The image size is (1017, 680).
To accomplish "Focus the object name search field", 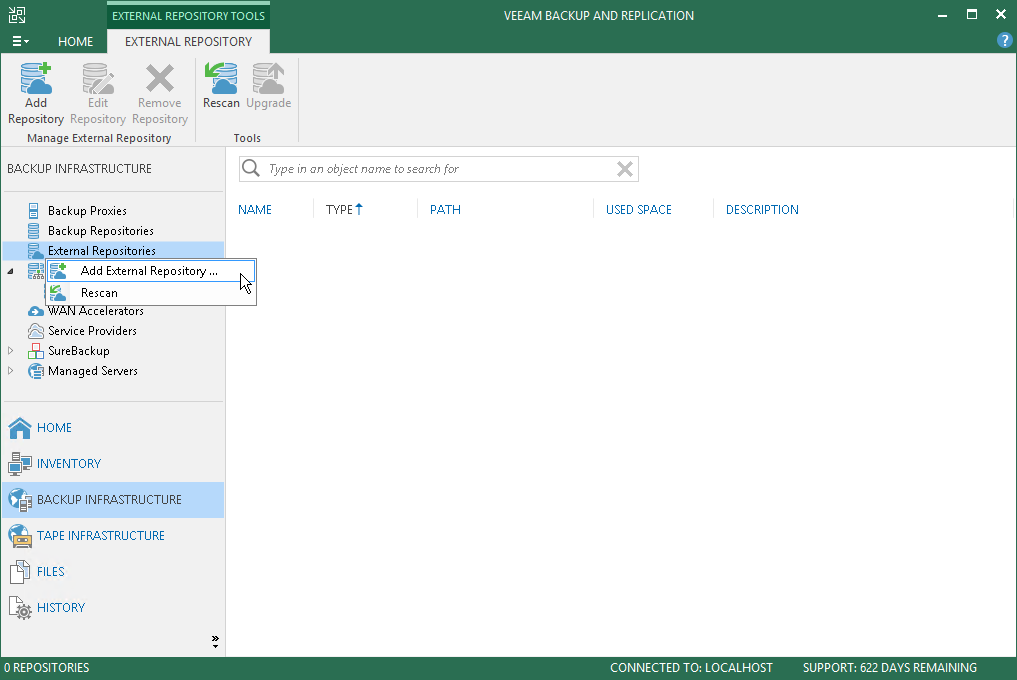I will click(x=438, y=169).
